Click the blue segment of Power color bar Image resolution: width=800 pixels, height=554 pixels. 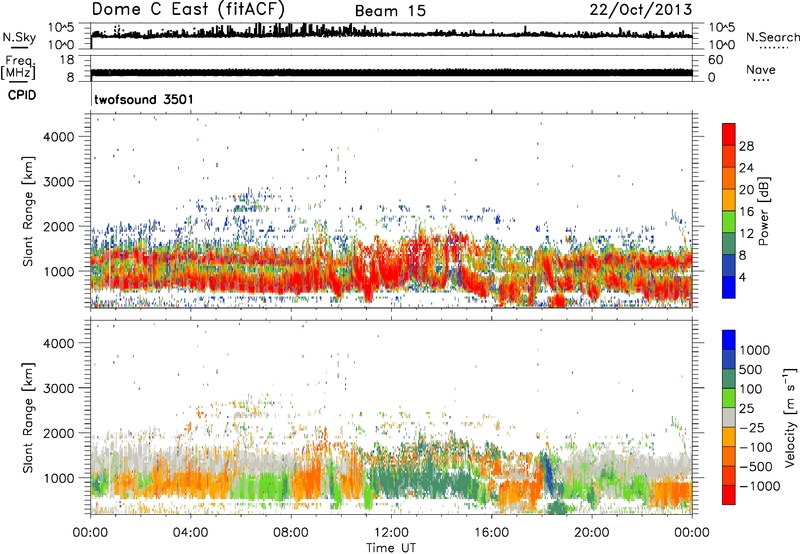click(729, 287)
